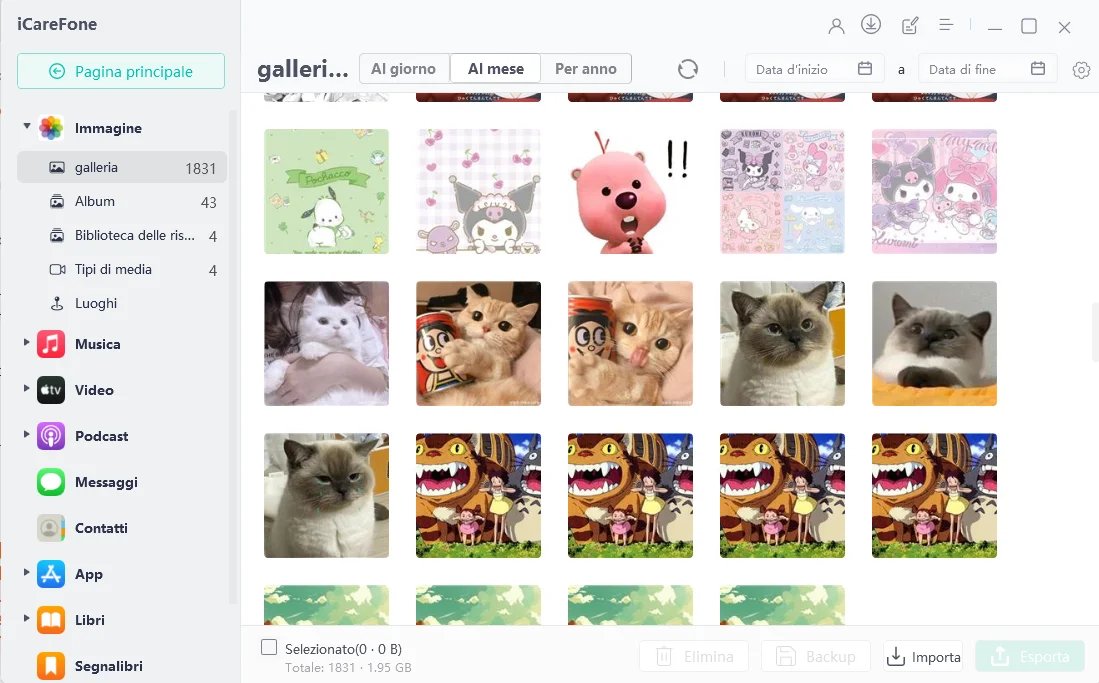
Task: Open the user account icon
Action: pos(836,27)
